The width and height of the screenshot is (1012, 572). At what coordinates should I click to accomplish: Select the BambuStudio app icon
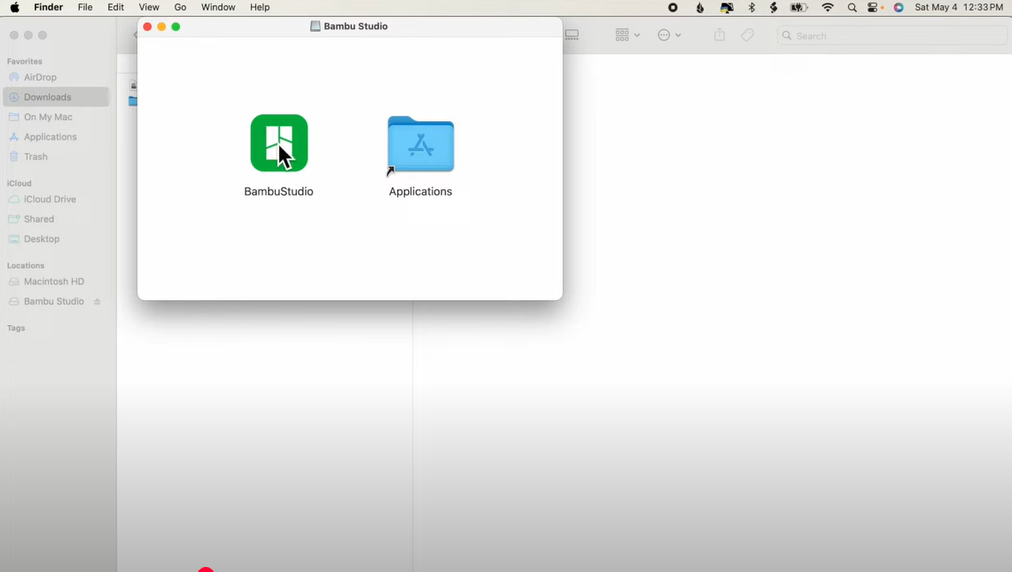point(279,143)
